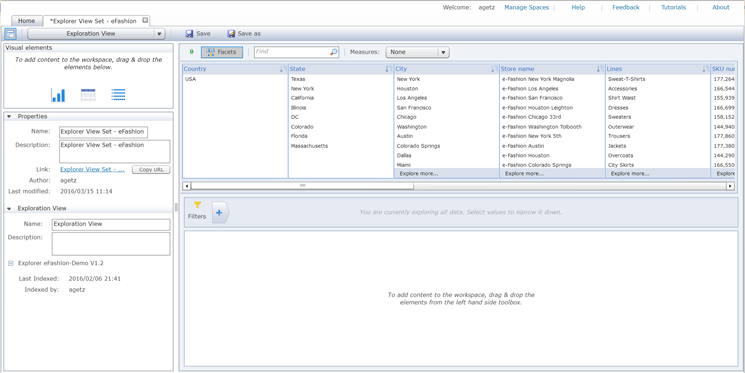Open the Explorer View Set hyperlink
The width and height of the screenshot is (745, 373).
[x=92, y=169]
